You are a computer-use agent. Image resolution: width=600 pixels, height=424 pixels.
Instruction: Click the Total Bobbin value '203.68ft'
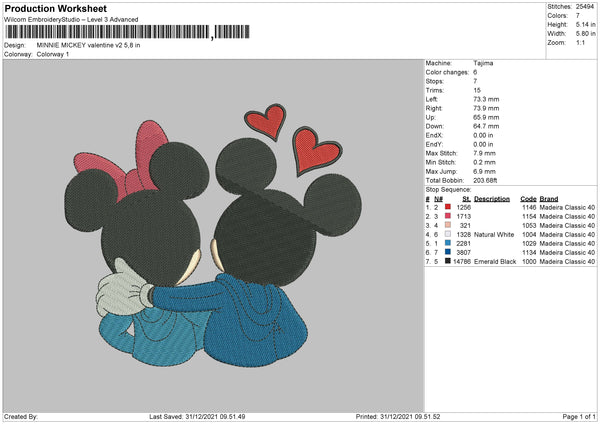(x=485, y=181)
